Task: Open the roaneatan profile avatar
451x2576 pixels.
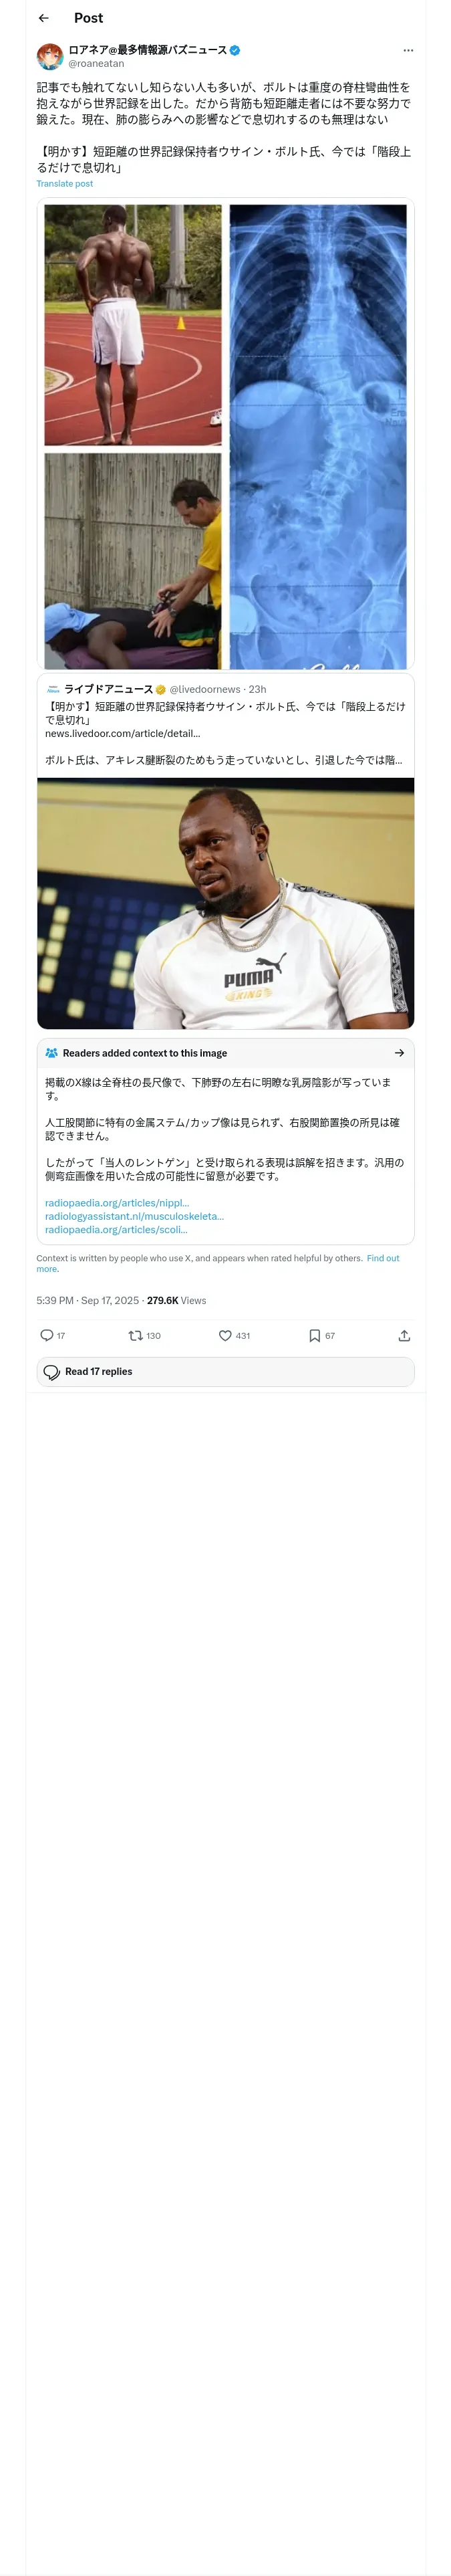Action: [50, 56]
